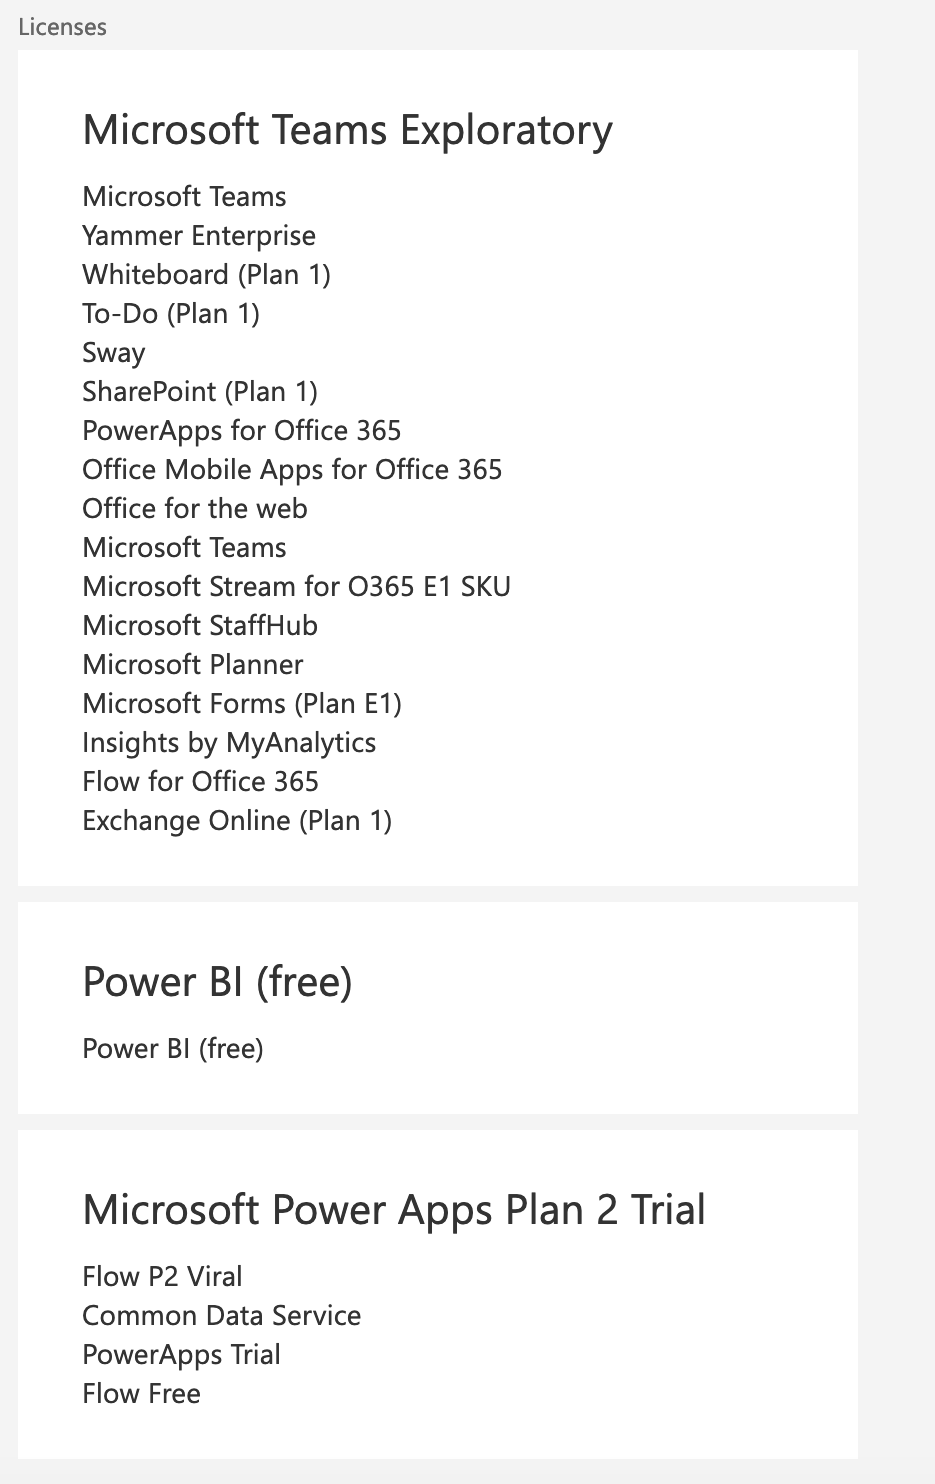935x1484 pixels.
Task: Select Insights by MyAnalytics entry
Action: [229, 743]
